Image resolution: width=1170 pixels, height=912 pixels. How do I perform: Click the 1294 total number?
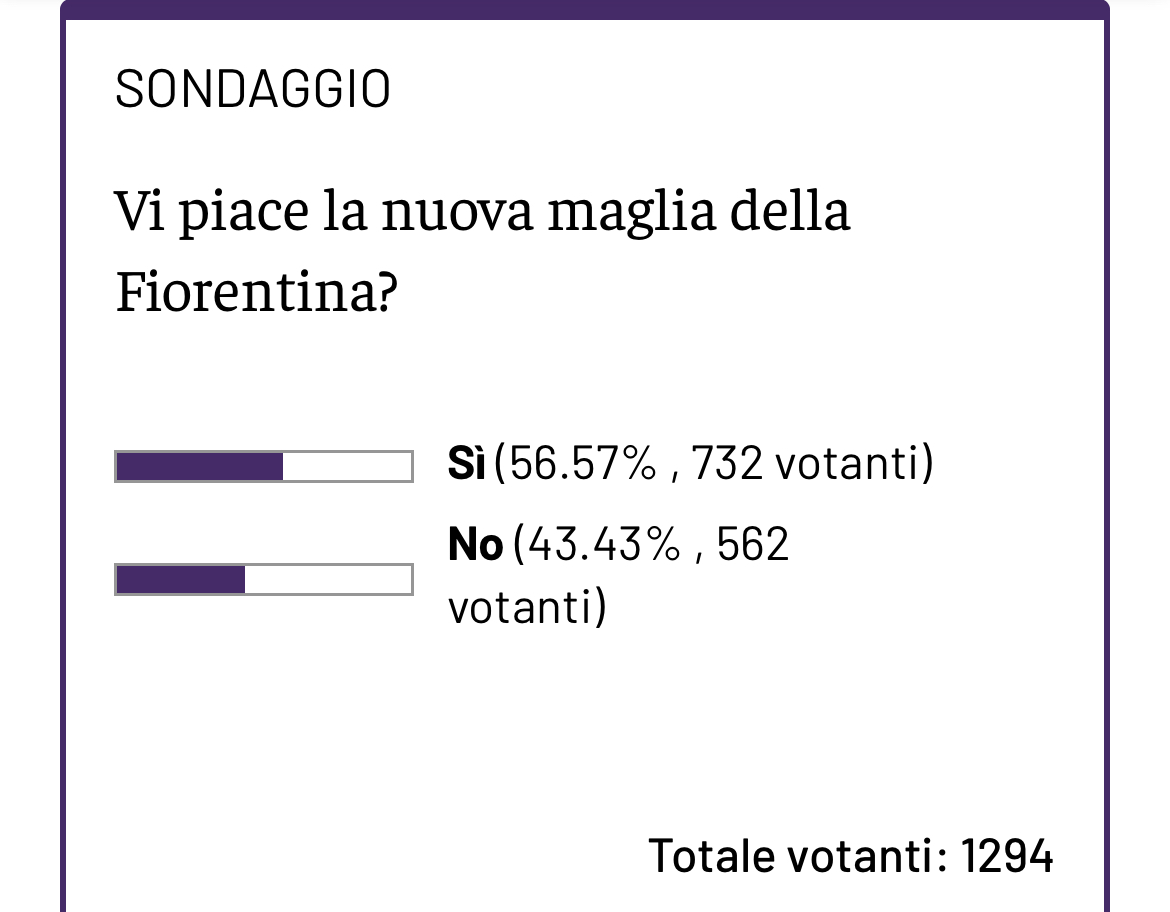pos(1007,855)
